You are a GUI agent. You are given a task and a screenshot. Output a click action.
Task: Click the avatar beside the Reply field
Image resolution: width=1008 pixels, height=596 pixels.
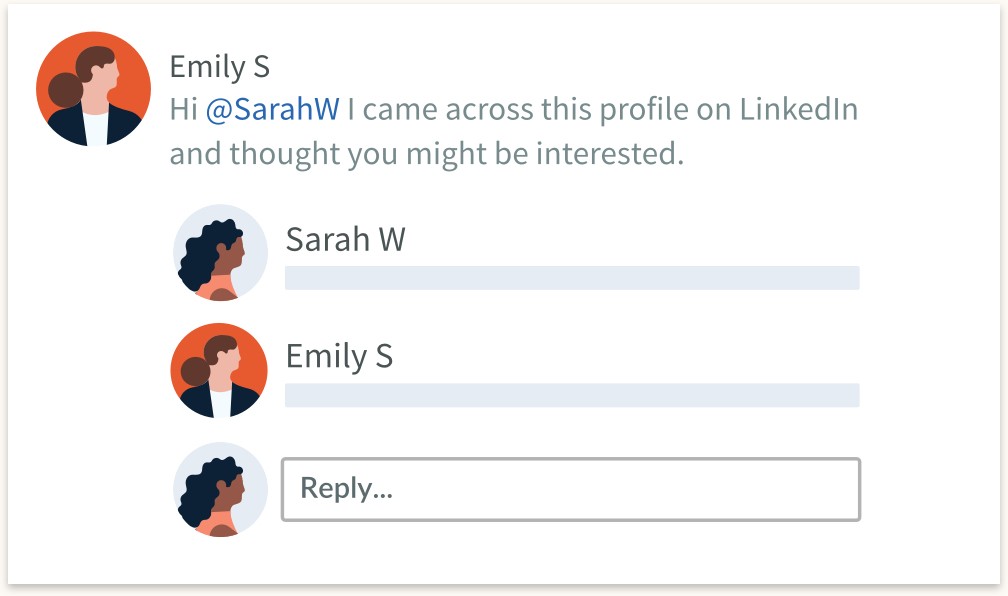(220, 489)
